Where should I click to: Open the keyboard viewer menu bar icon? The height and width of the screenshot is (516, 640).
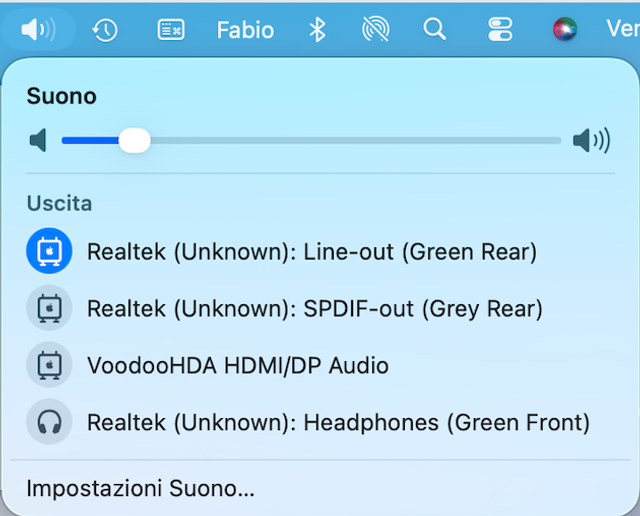coord(171,30)
